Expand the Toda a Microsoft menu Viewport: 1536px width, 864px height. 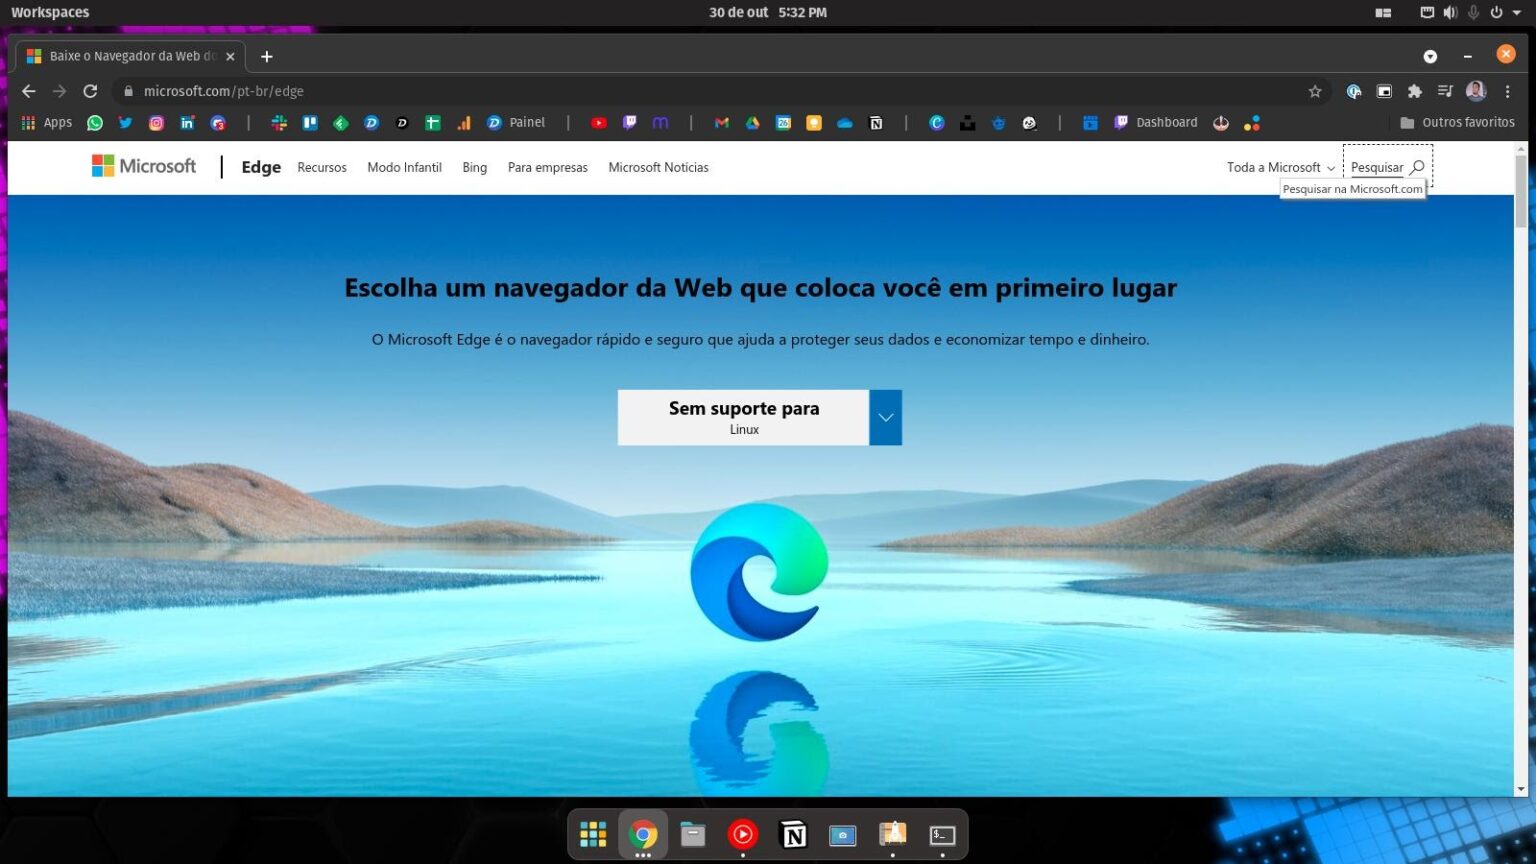coord(1280,167)
